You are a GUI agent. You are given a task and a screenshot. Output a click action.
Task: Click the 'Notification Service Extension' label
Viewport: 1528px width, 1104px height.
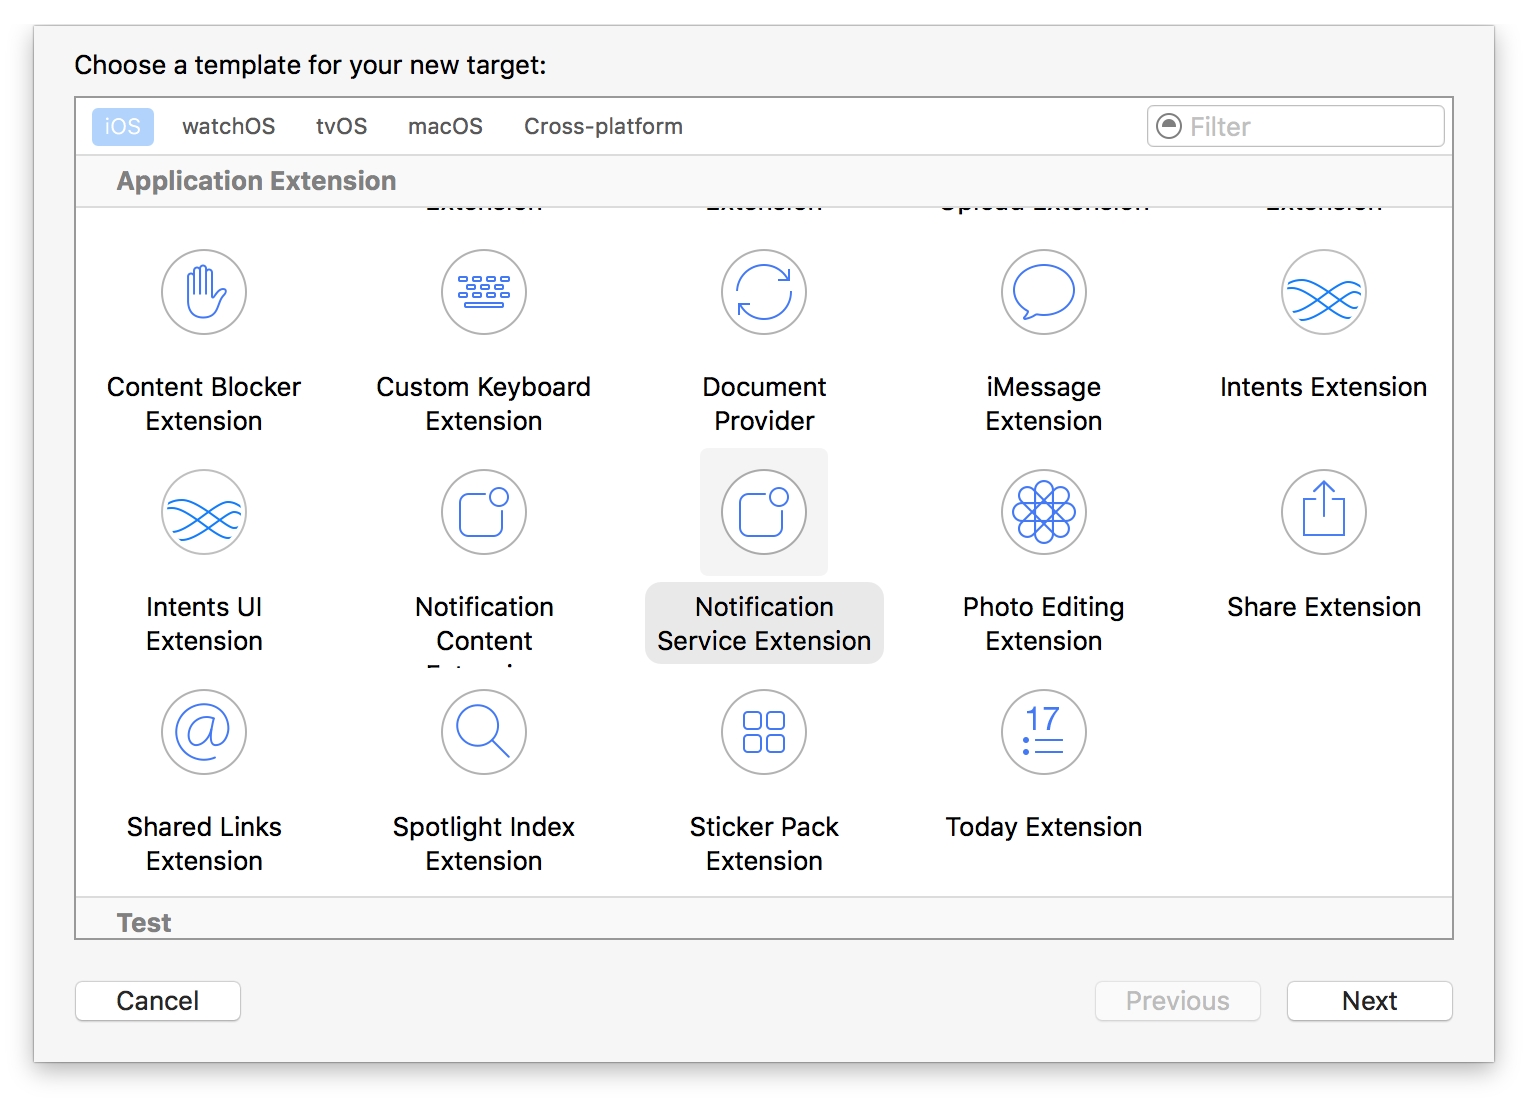pyautogui.click(x=764, y=624)
